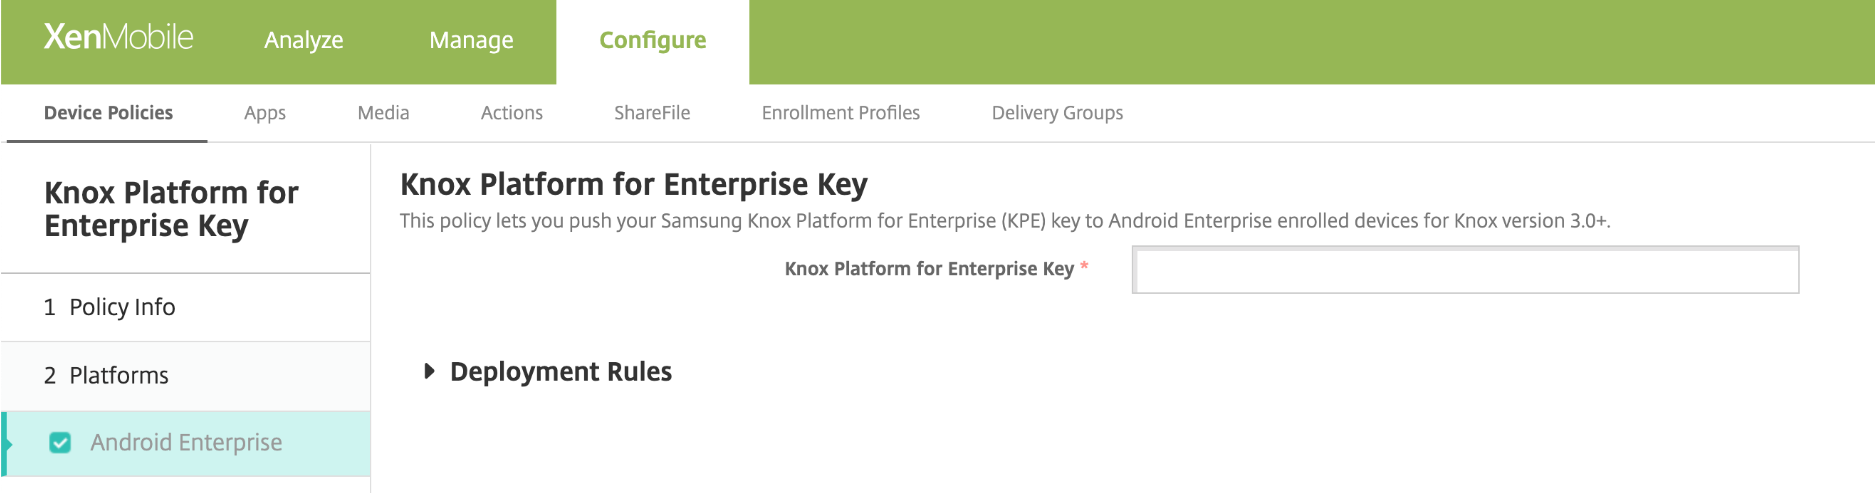Click the sidebar Knox Platform for Enterprise Key title
The image size is (1875, 493).
click(x=171, y=209)
